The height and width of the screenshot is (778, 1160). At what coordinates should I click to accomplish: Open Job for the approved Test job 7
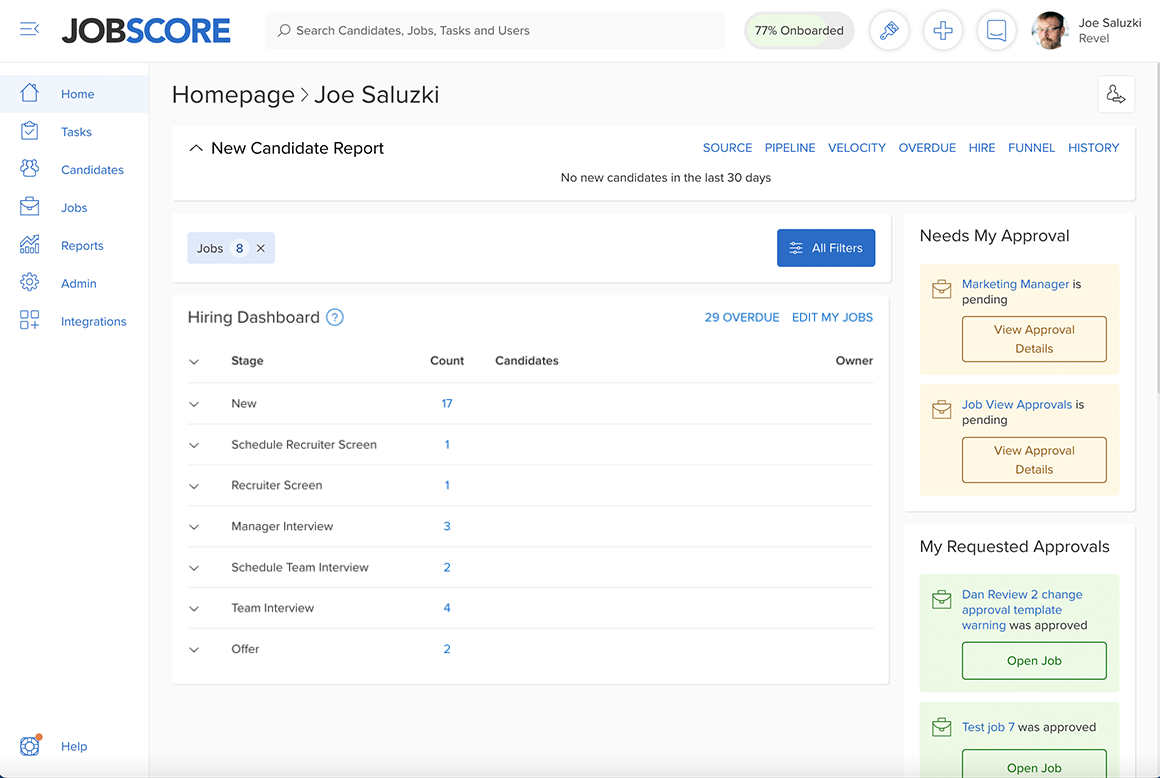1034,765
